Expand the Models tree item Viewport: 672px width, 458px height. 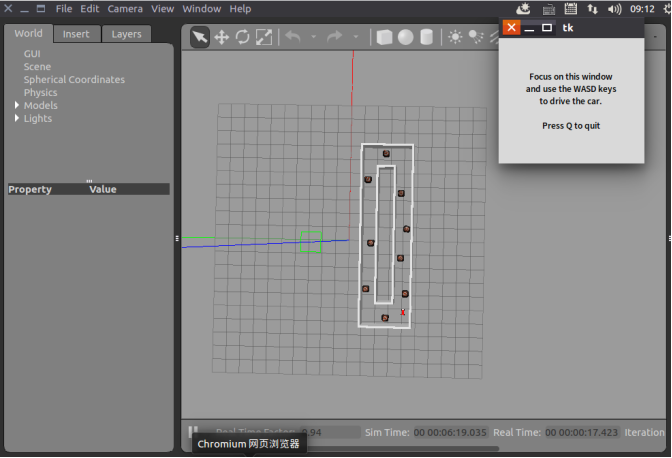17,105
